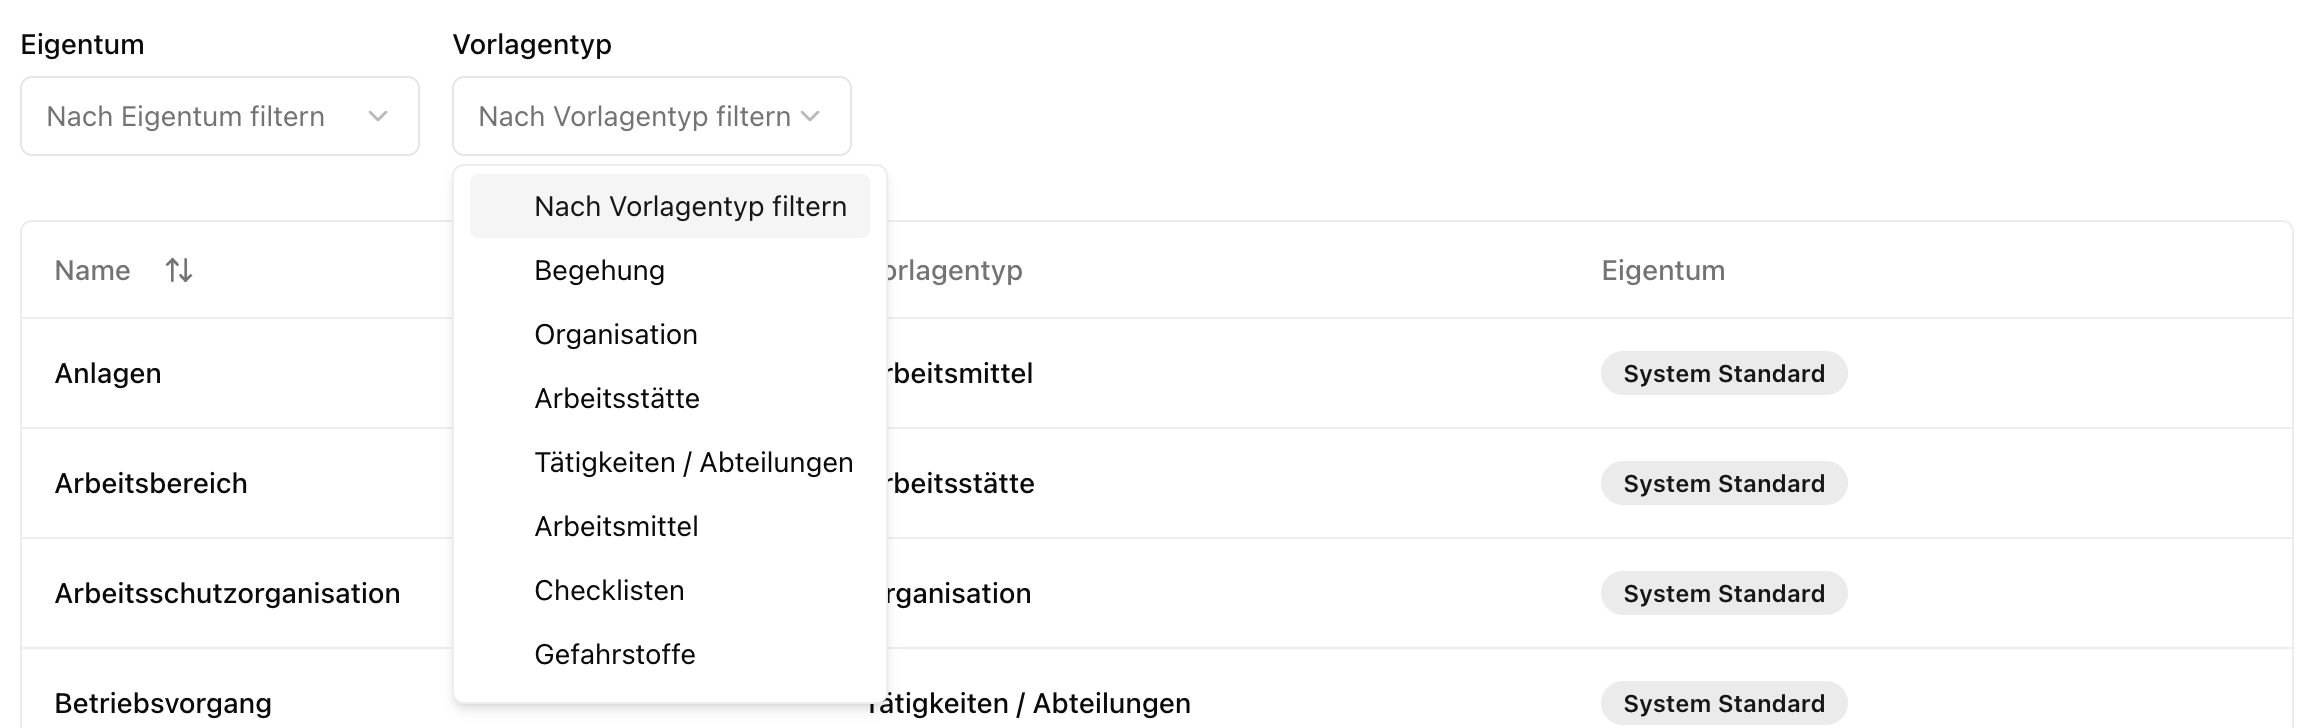Click chevron arrow in Vorlagentyp filter
Screen dimensions: 2316x728
tap(811, 116)
